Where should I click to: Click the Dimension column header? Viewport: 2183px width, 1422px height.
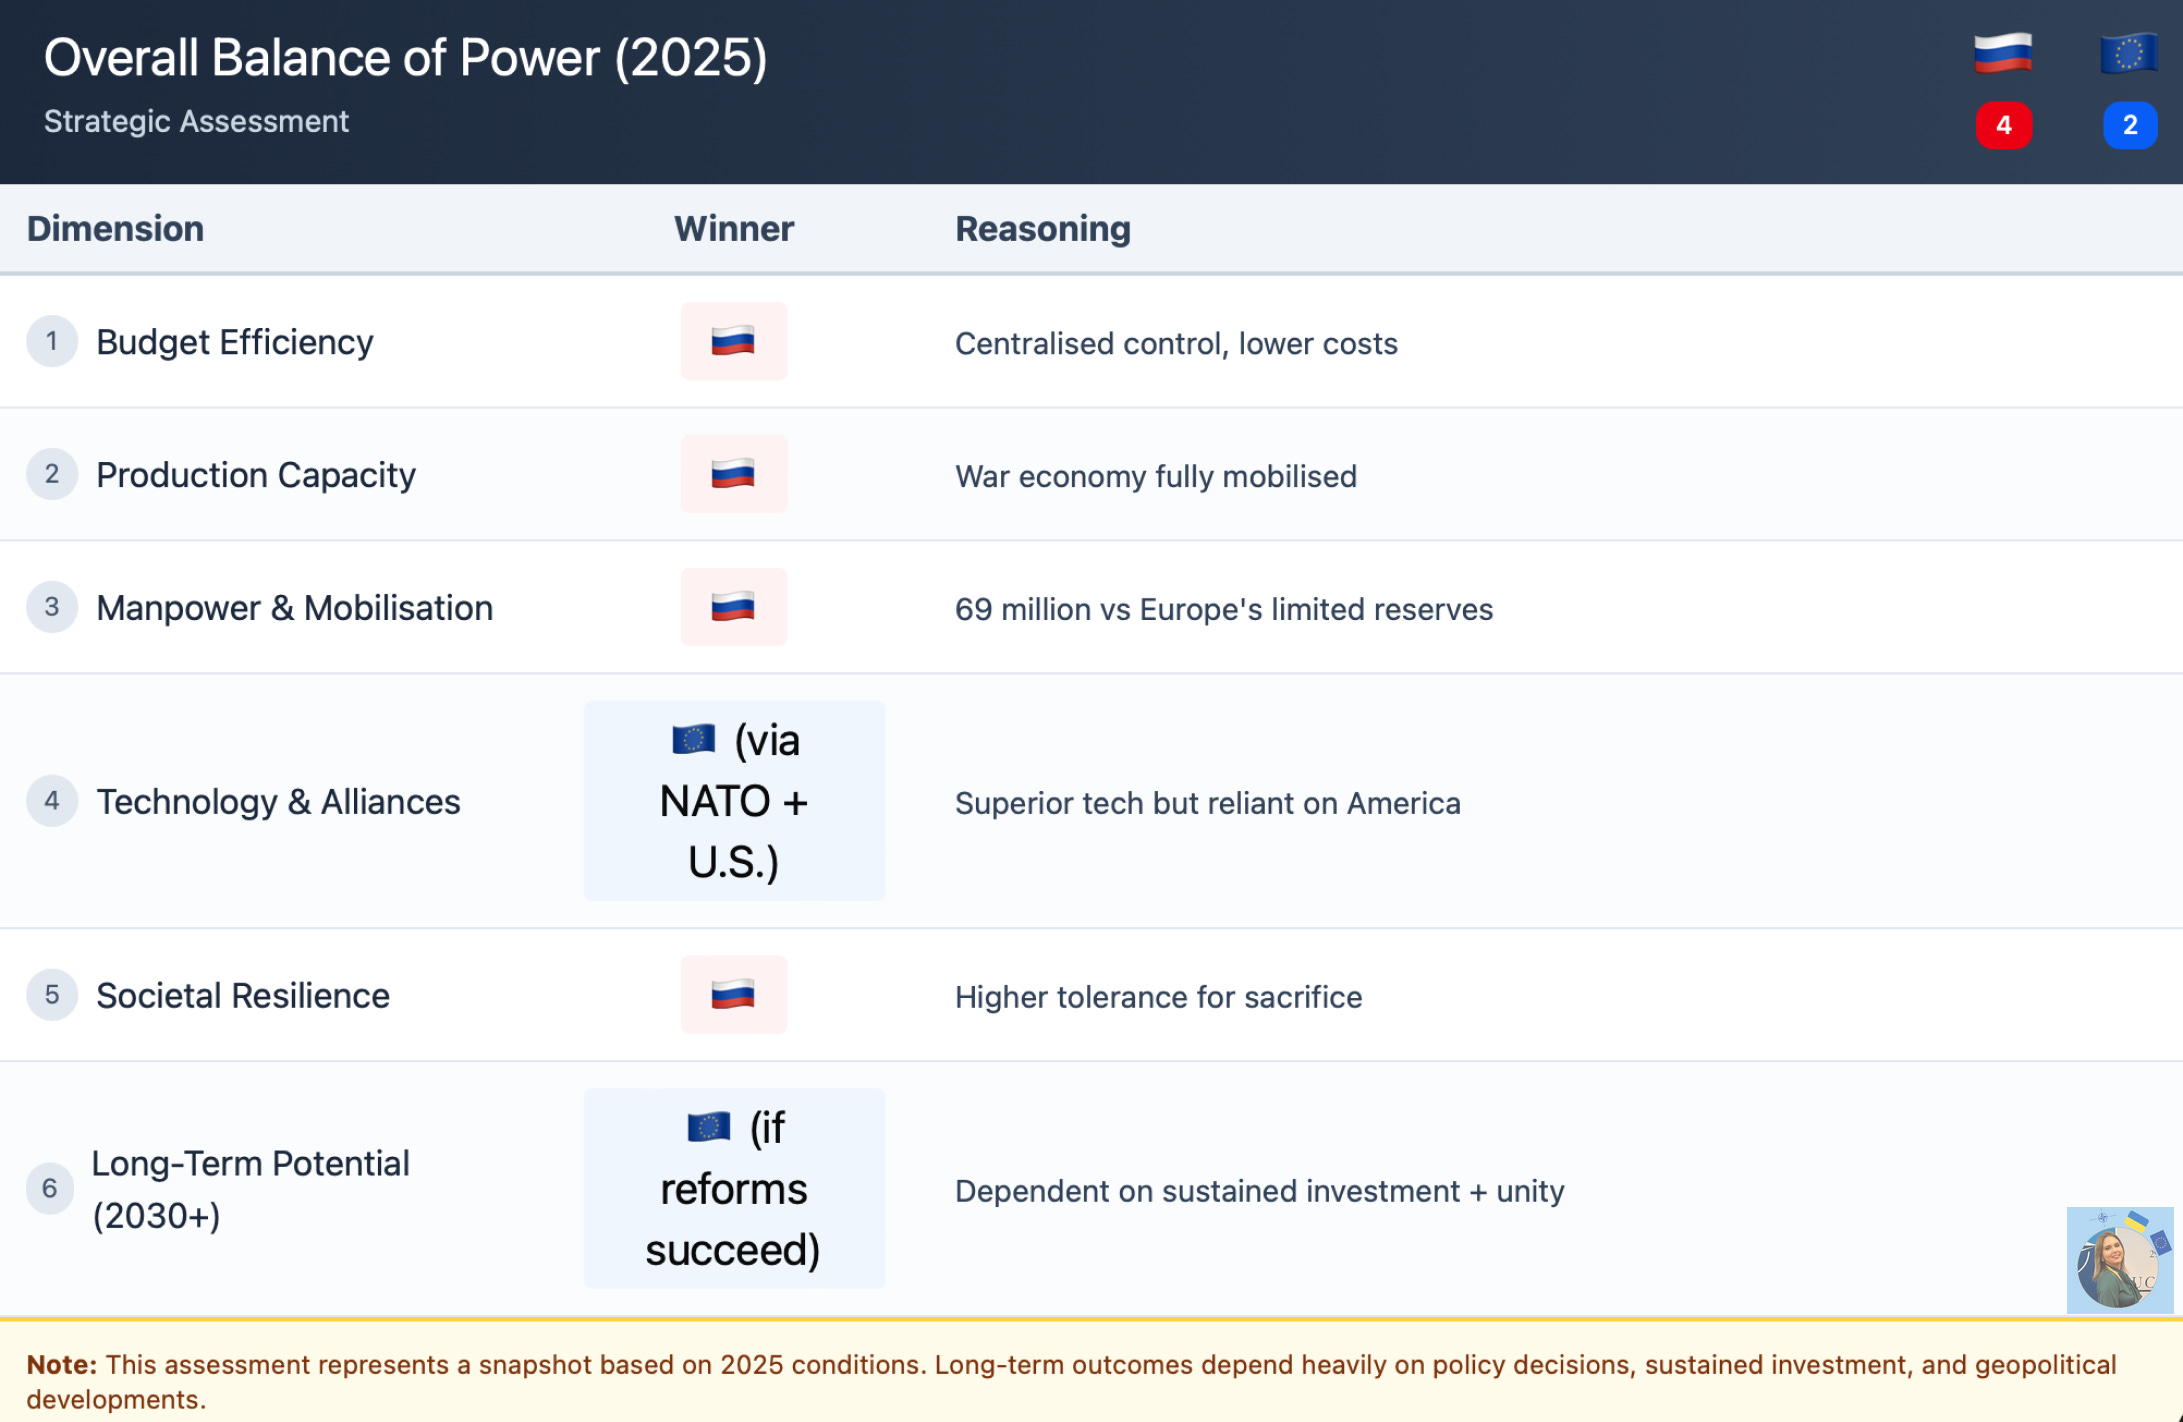pyautogui.click(x=115, y=229)
